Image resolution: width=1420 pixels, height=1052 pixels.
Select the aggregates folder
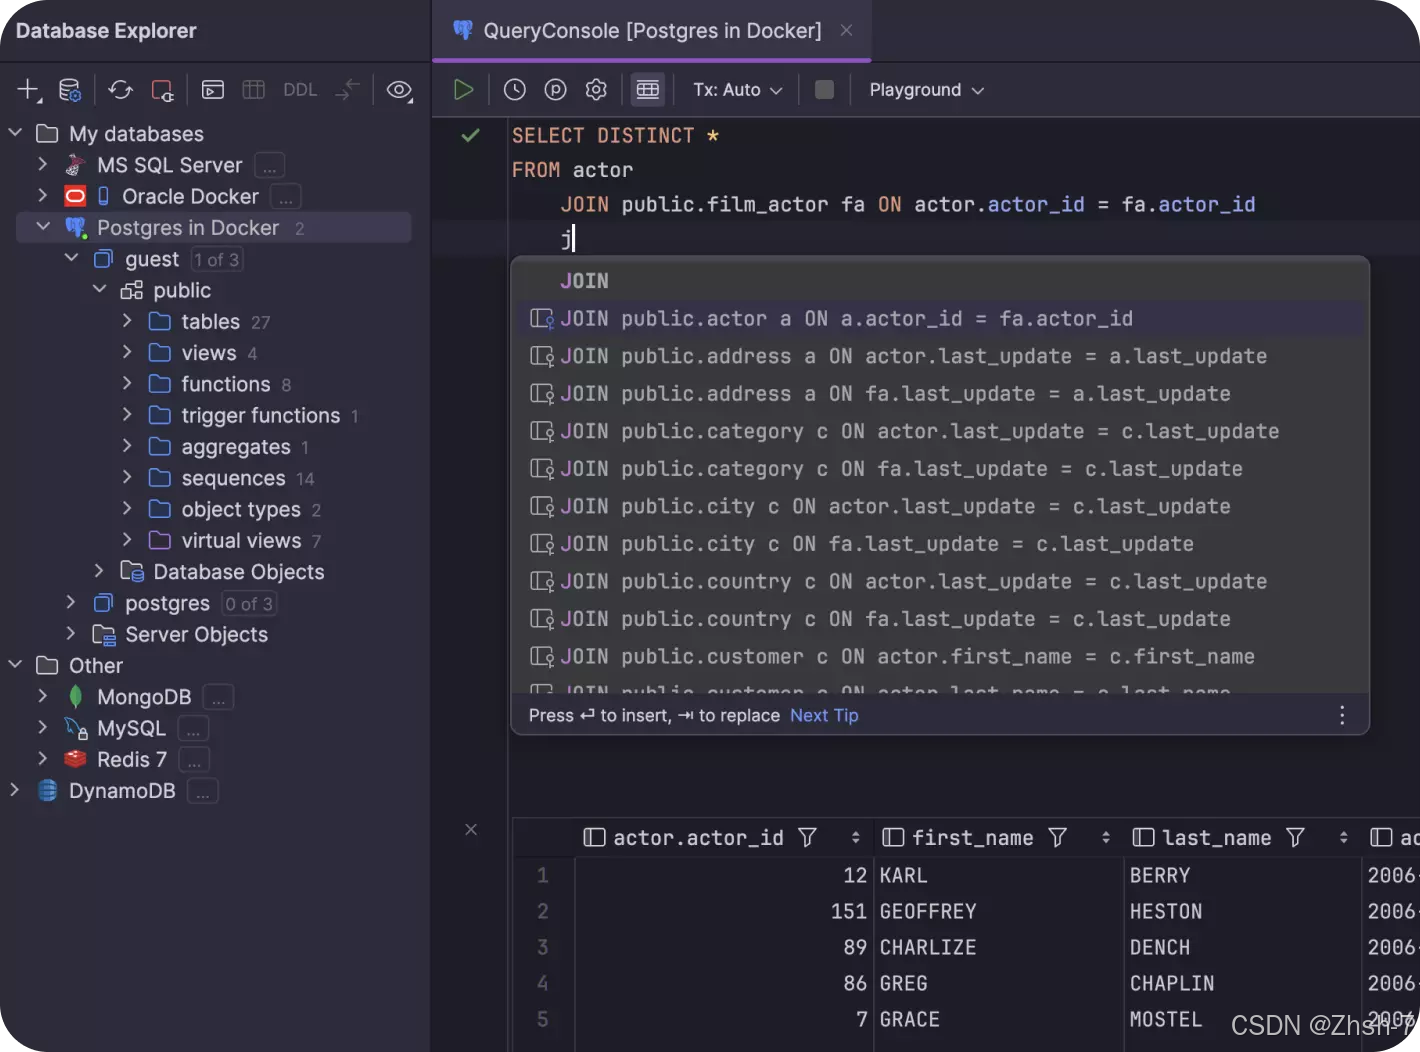236,447
